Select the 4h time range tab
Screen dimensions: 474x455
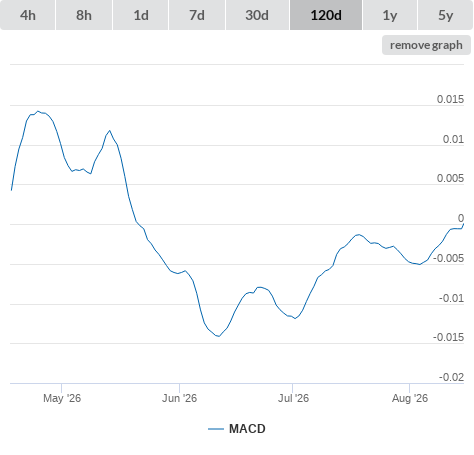(x=28, y=15)
